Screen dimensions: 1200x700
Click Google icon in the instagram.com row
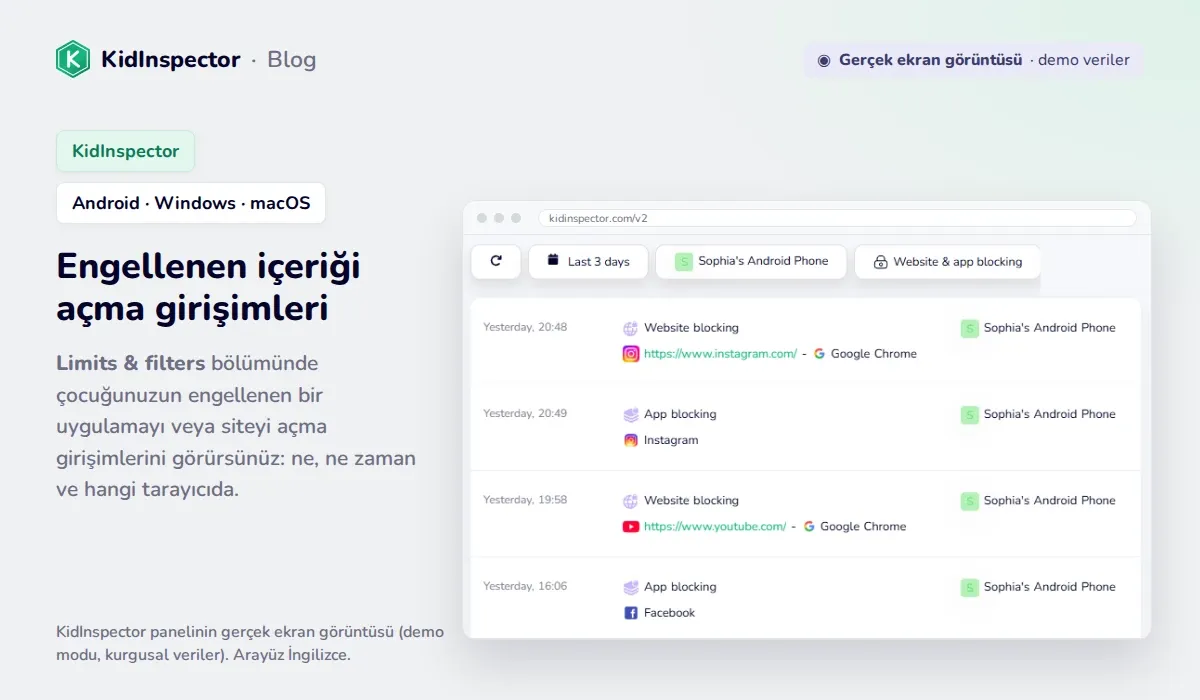pos(819,353)
